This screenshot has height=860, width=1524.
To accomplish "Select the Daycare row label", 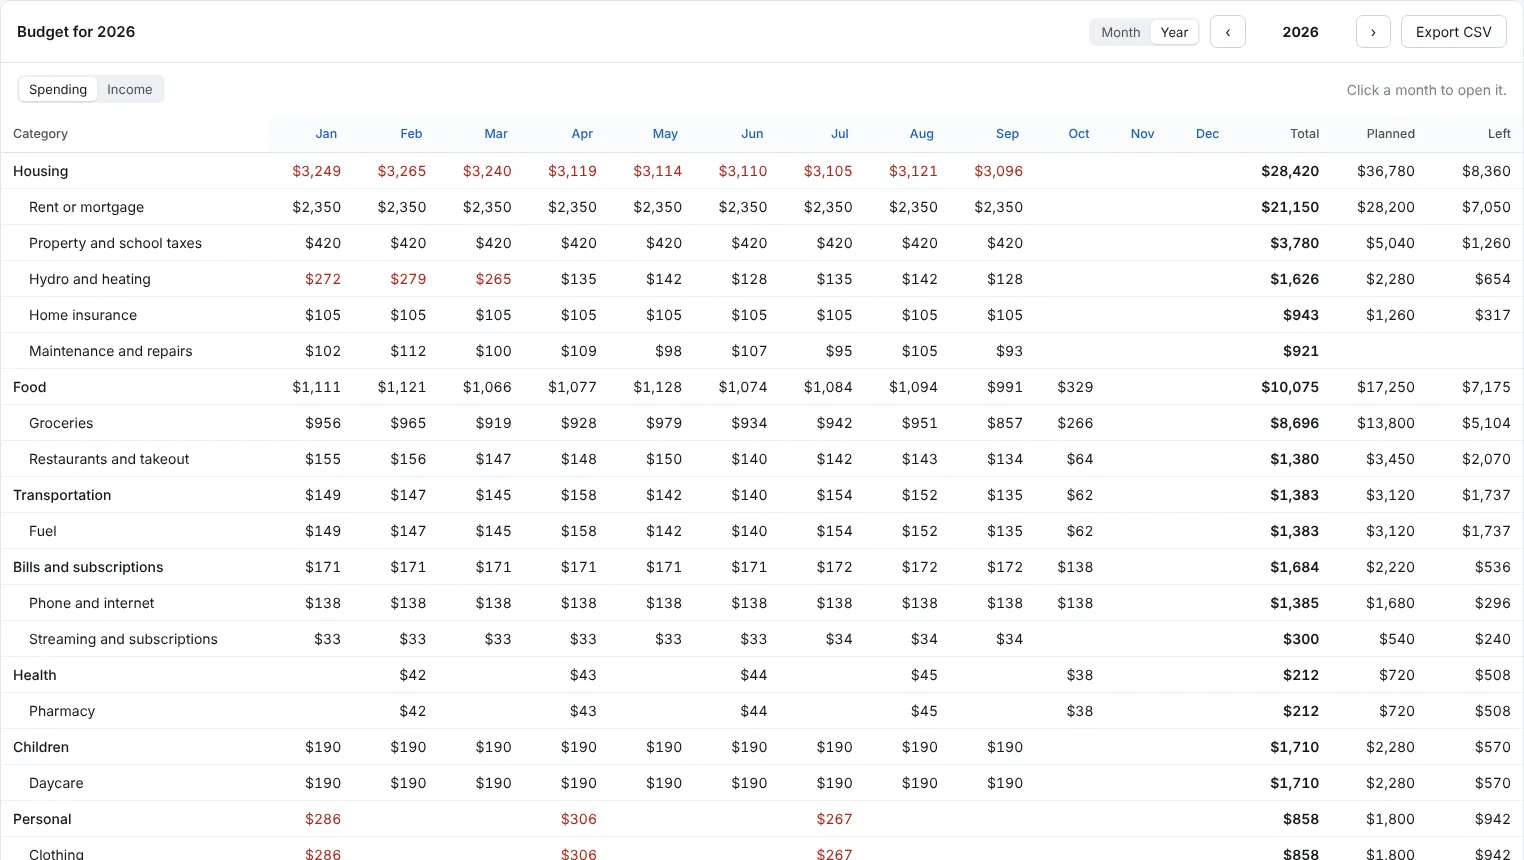I will (56, 783).
